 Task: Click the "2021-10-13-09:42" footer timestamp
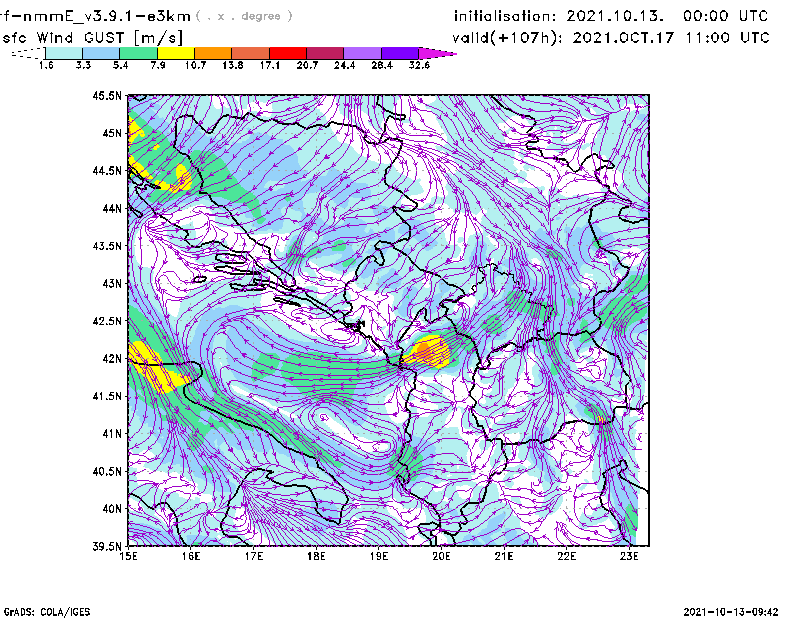coord(731,612)
